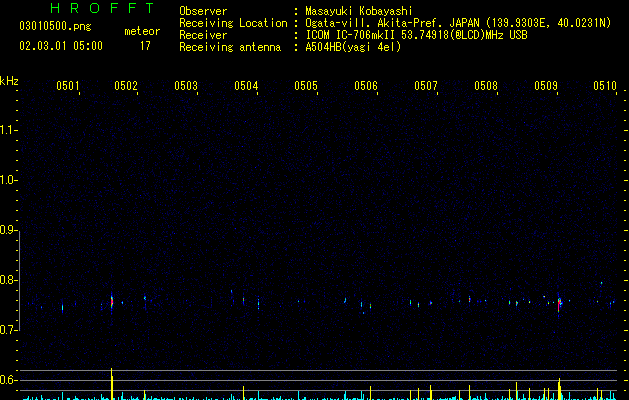The width and height of the screenshot is (629, 400).
Task: Click the 0.6 kHz axis label
Action: pos(9,380)
